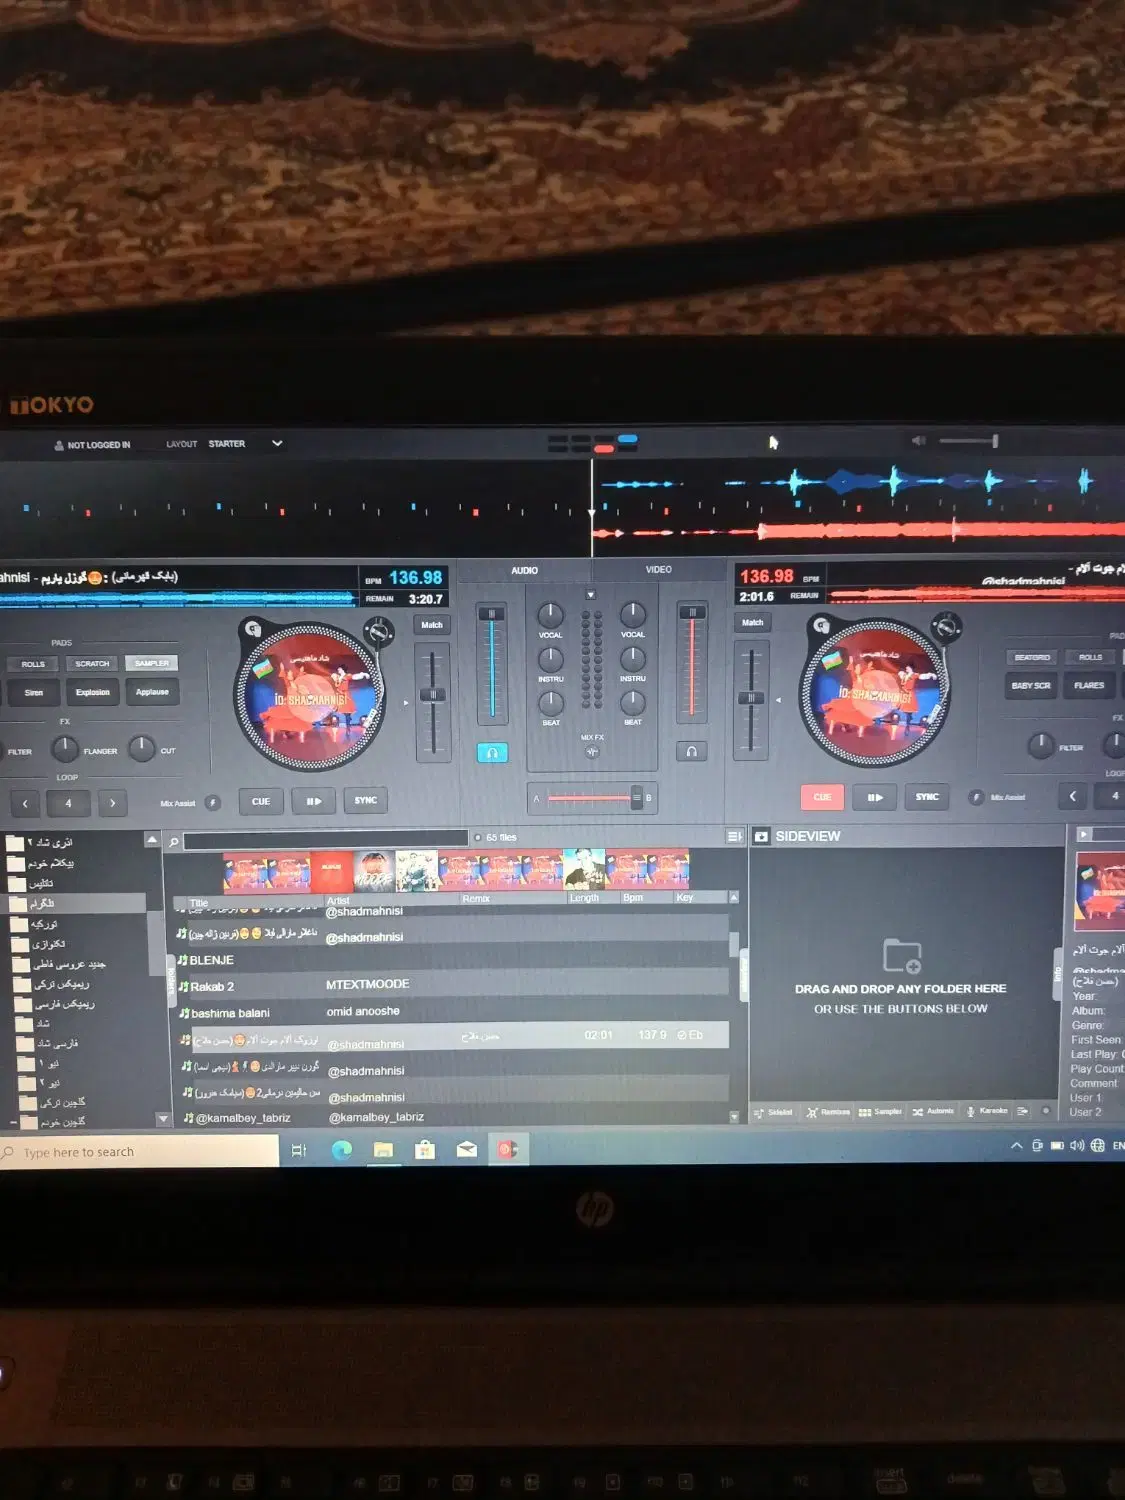Open the Sidelist tab in sideview

point(773,1112)
